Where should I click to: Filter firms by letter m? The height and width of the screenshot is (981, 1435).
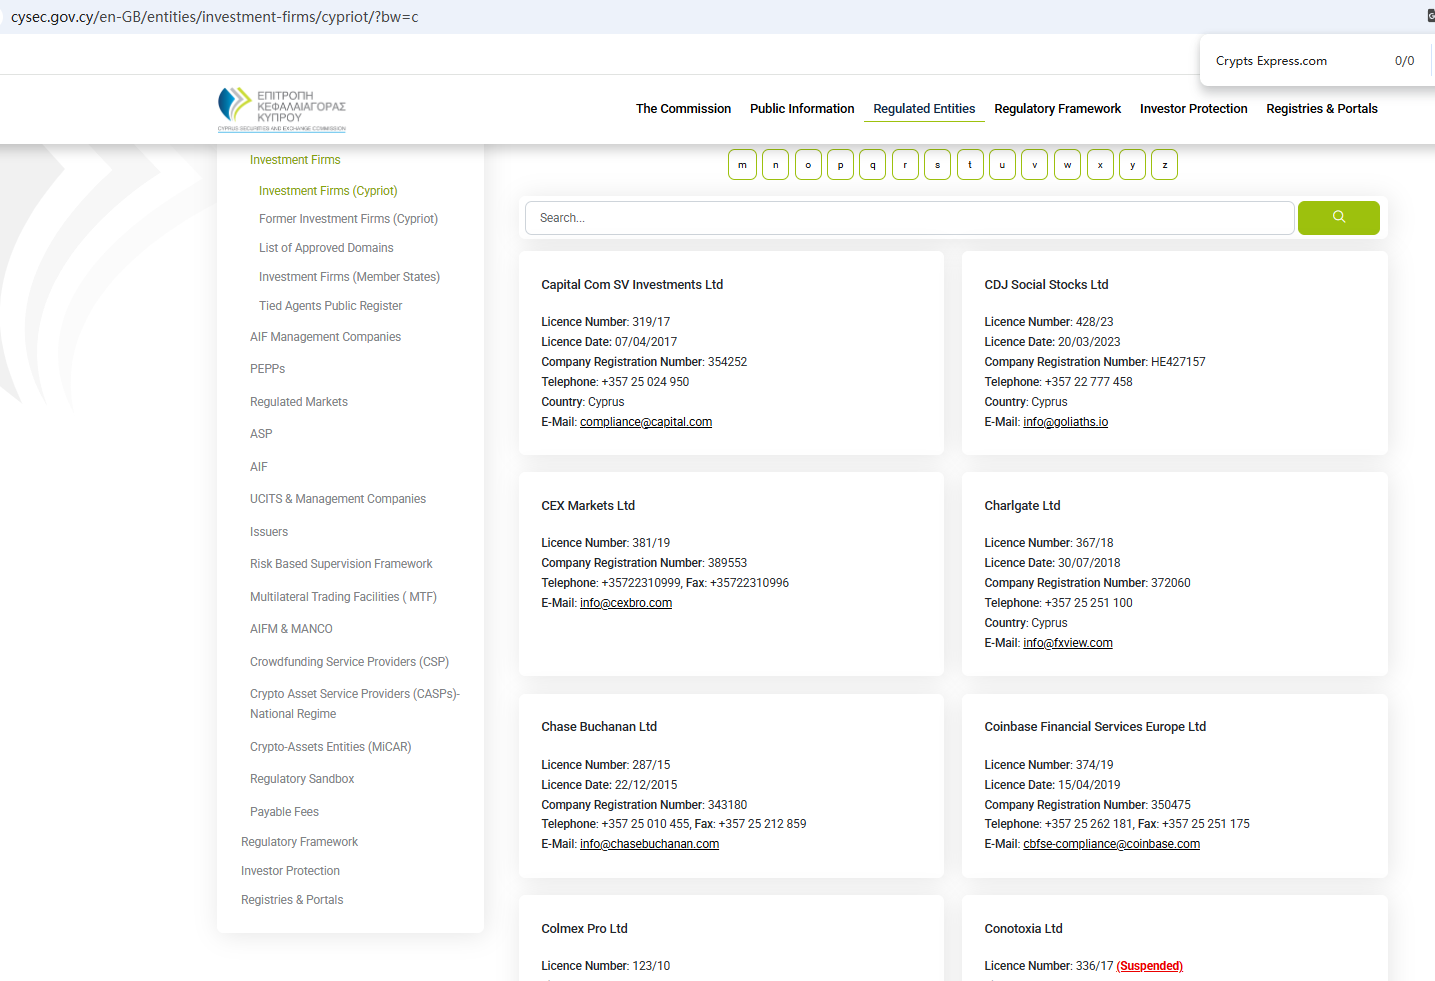[x=742, y=165]
